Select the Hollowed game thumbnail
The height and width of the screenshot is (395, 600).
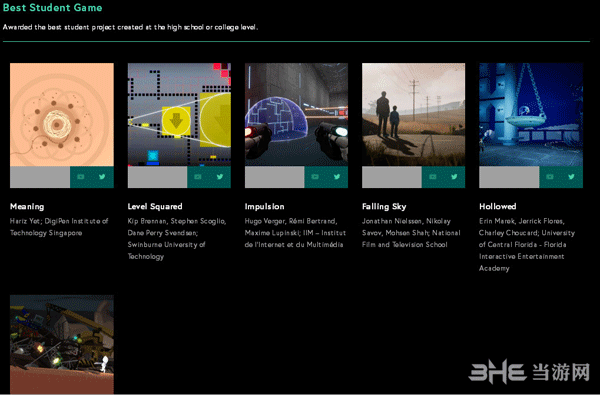[x=531, y=114]
